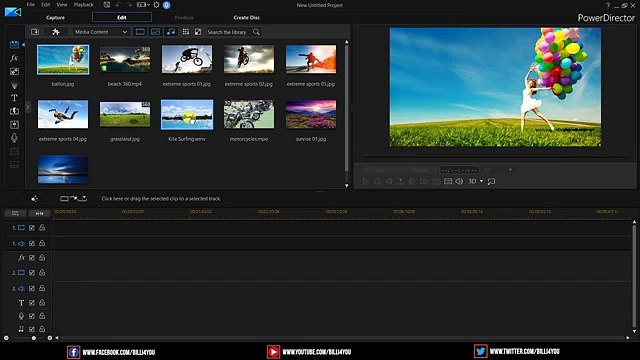The width and height of the screenshot is (640, 360).
Task: Open the Transition Room icon
Action: coord(14,111)
